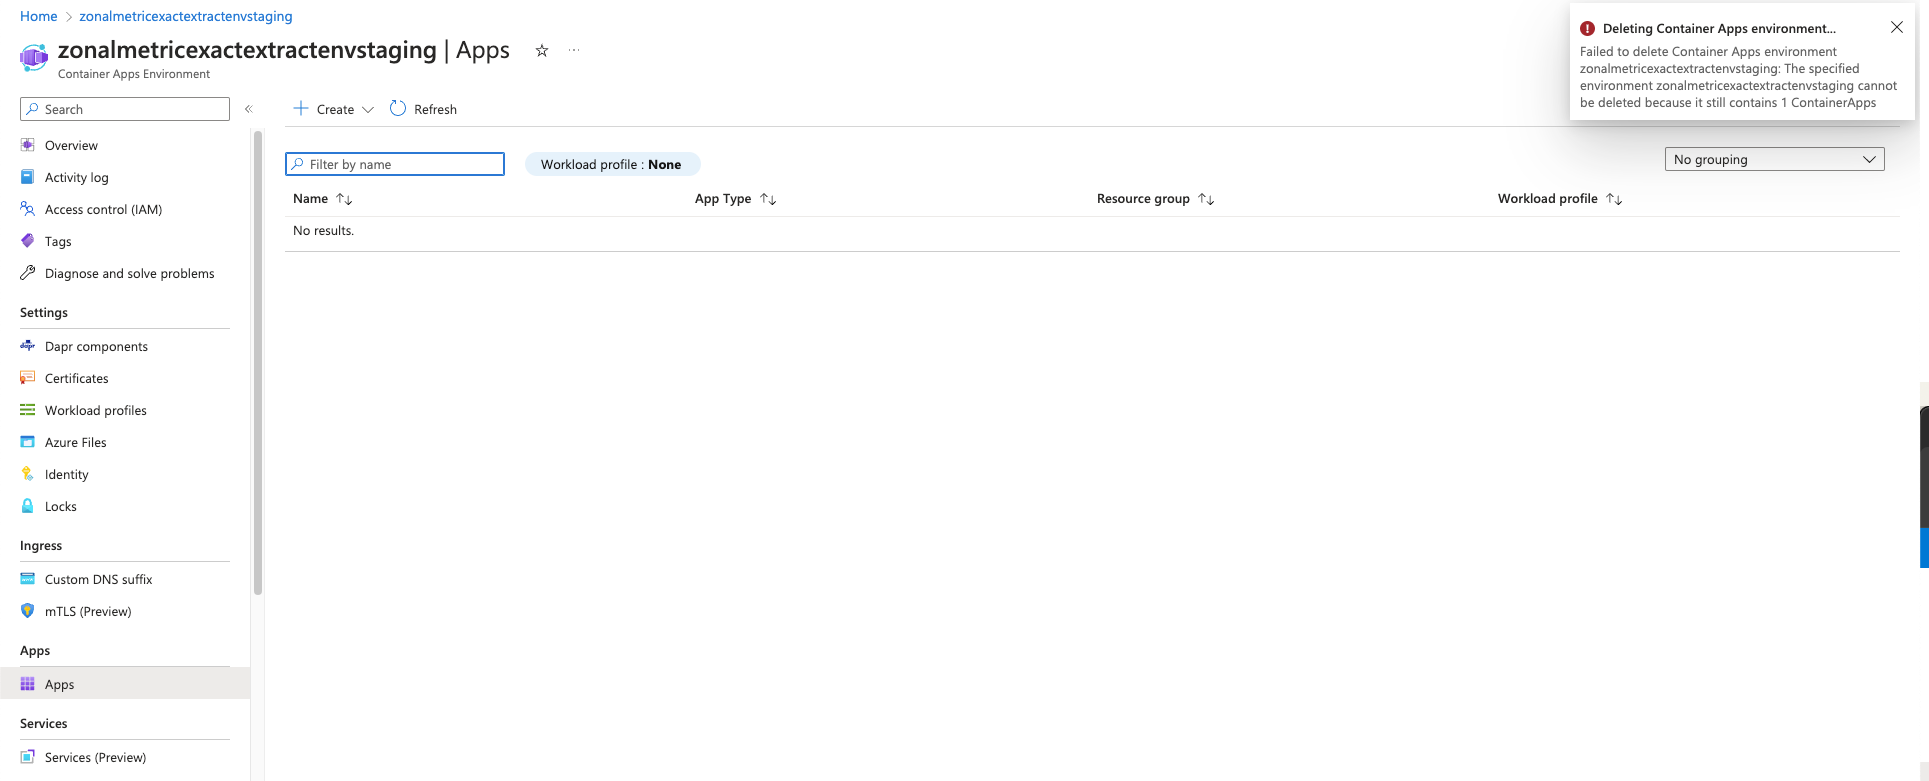Focus the Filter by name field
The height and width of the screenshot is (781, 1929).
click(x=395, y=164)
